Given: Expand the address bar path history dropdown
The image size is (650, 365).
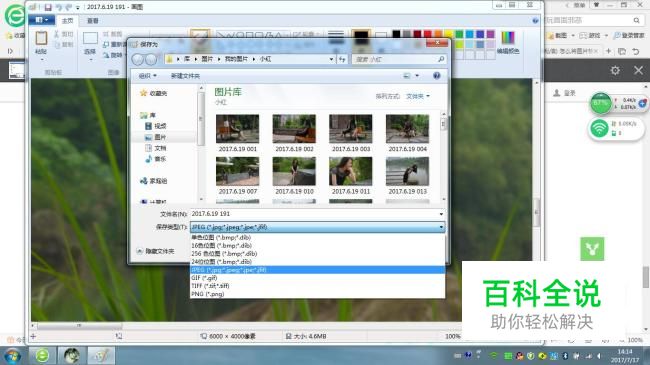Looking at the screenshot, I should [x=331, y=59].
